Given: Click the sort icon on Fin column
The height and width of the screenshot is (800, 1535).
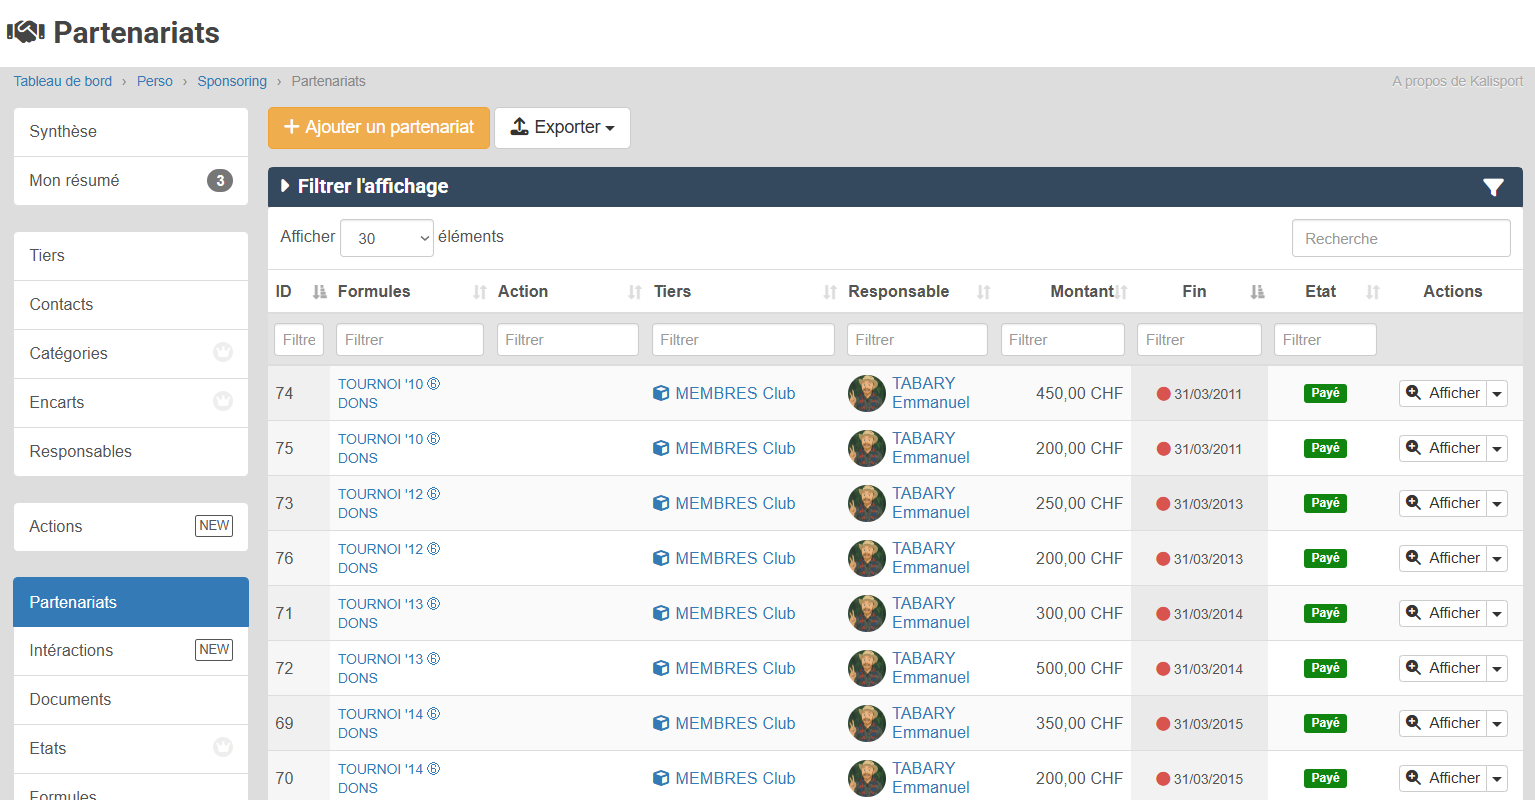Looking at the screenshot, I should point(1257,292).
